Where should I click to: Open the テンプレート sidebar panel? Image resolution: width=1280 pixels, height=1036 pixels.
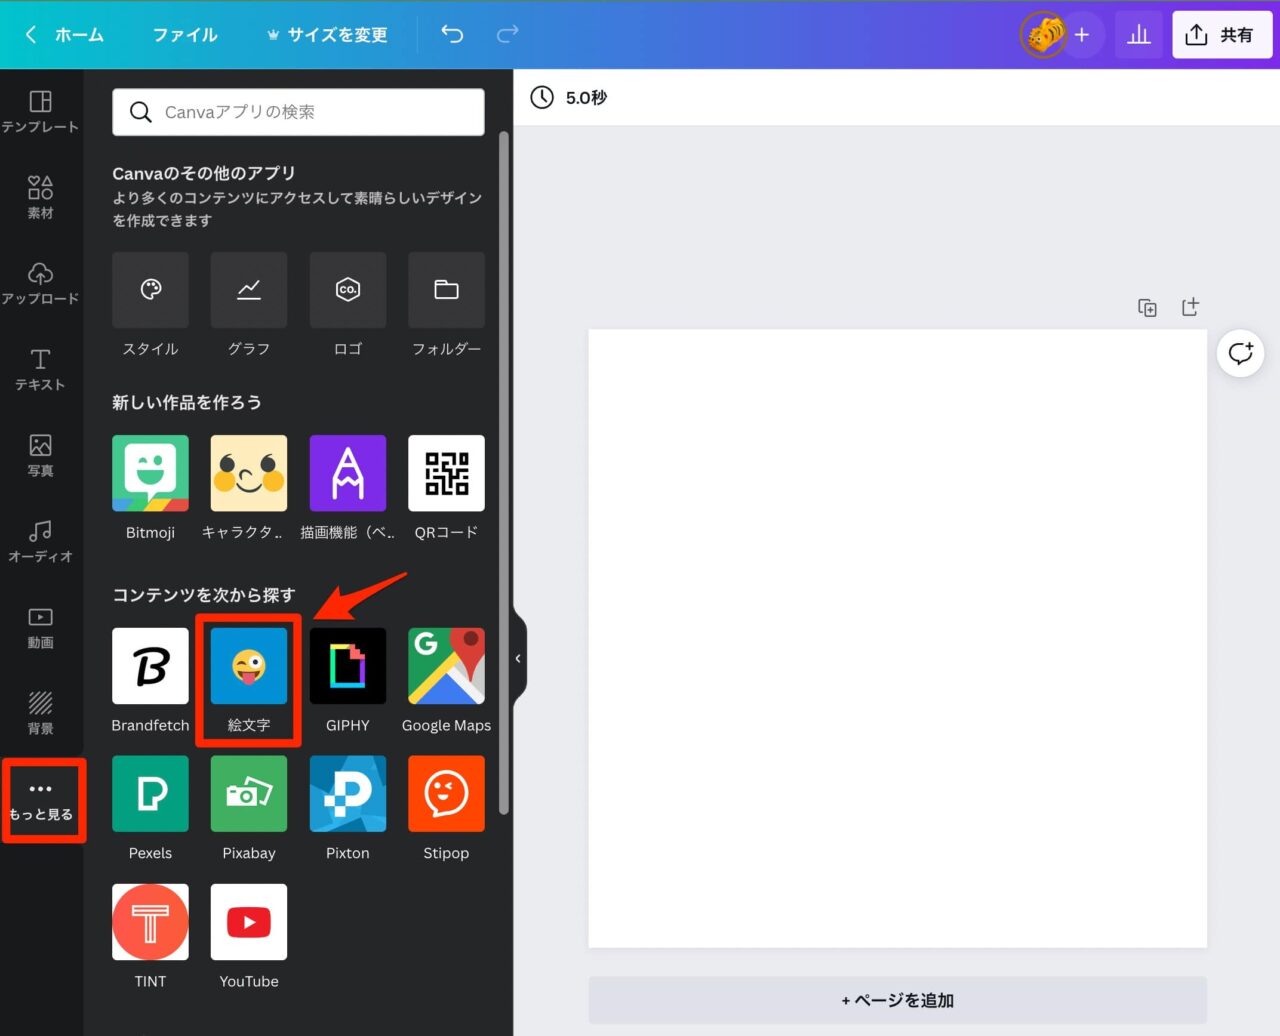click(40, 112)
